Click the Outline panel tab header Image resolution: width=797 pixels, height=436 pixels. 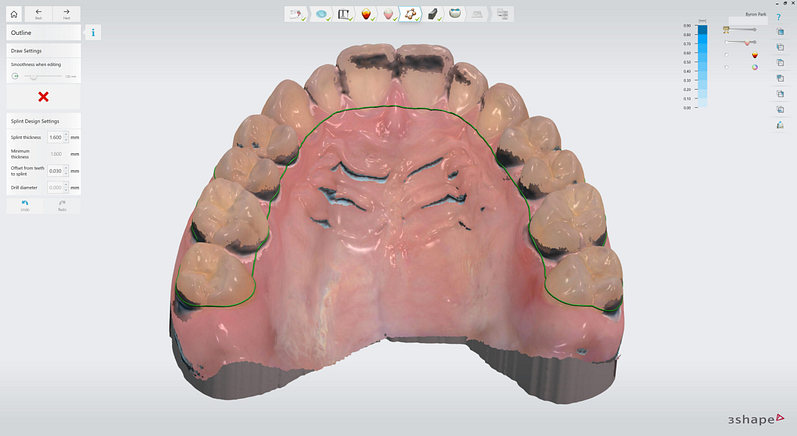(x=42, y=33)
